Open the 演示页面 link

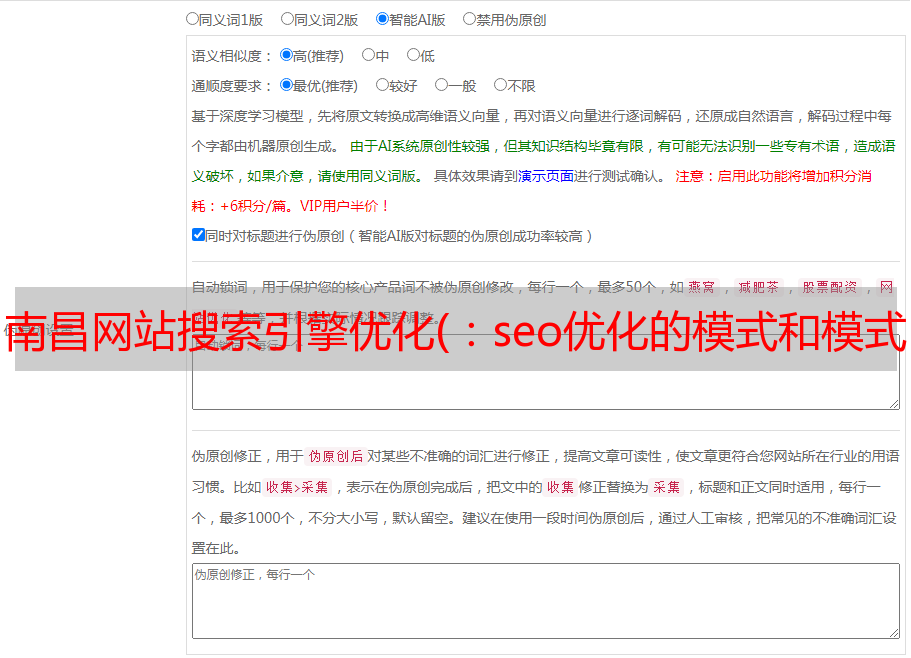pyautogui.click(x=546, y=176)
